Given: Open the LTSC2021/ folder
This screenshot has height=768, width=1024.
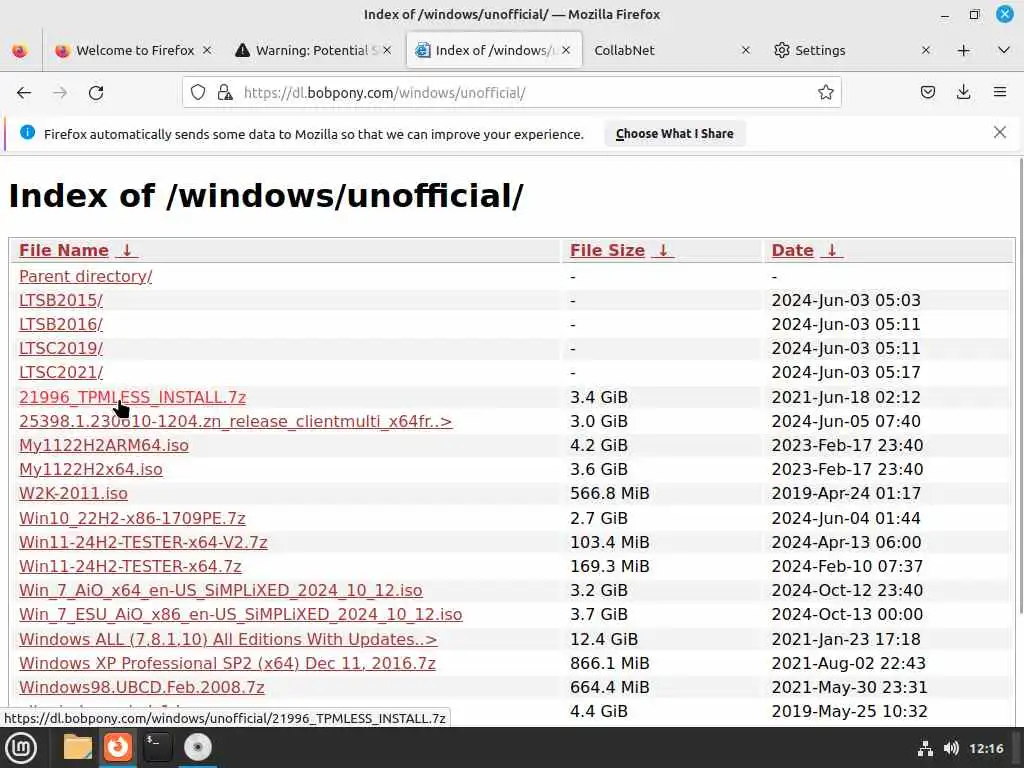Looking at the screenshot, I should point(61,372).
